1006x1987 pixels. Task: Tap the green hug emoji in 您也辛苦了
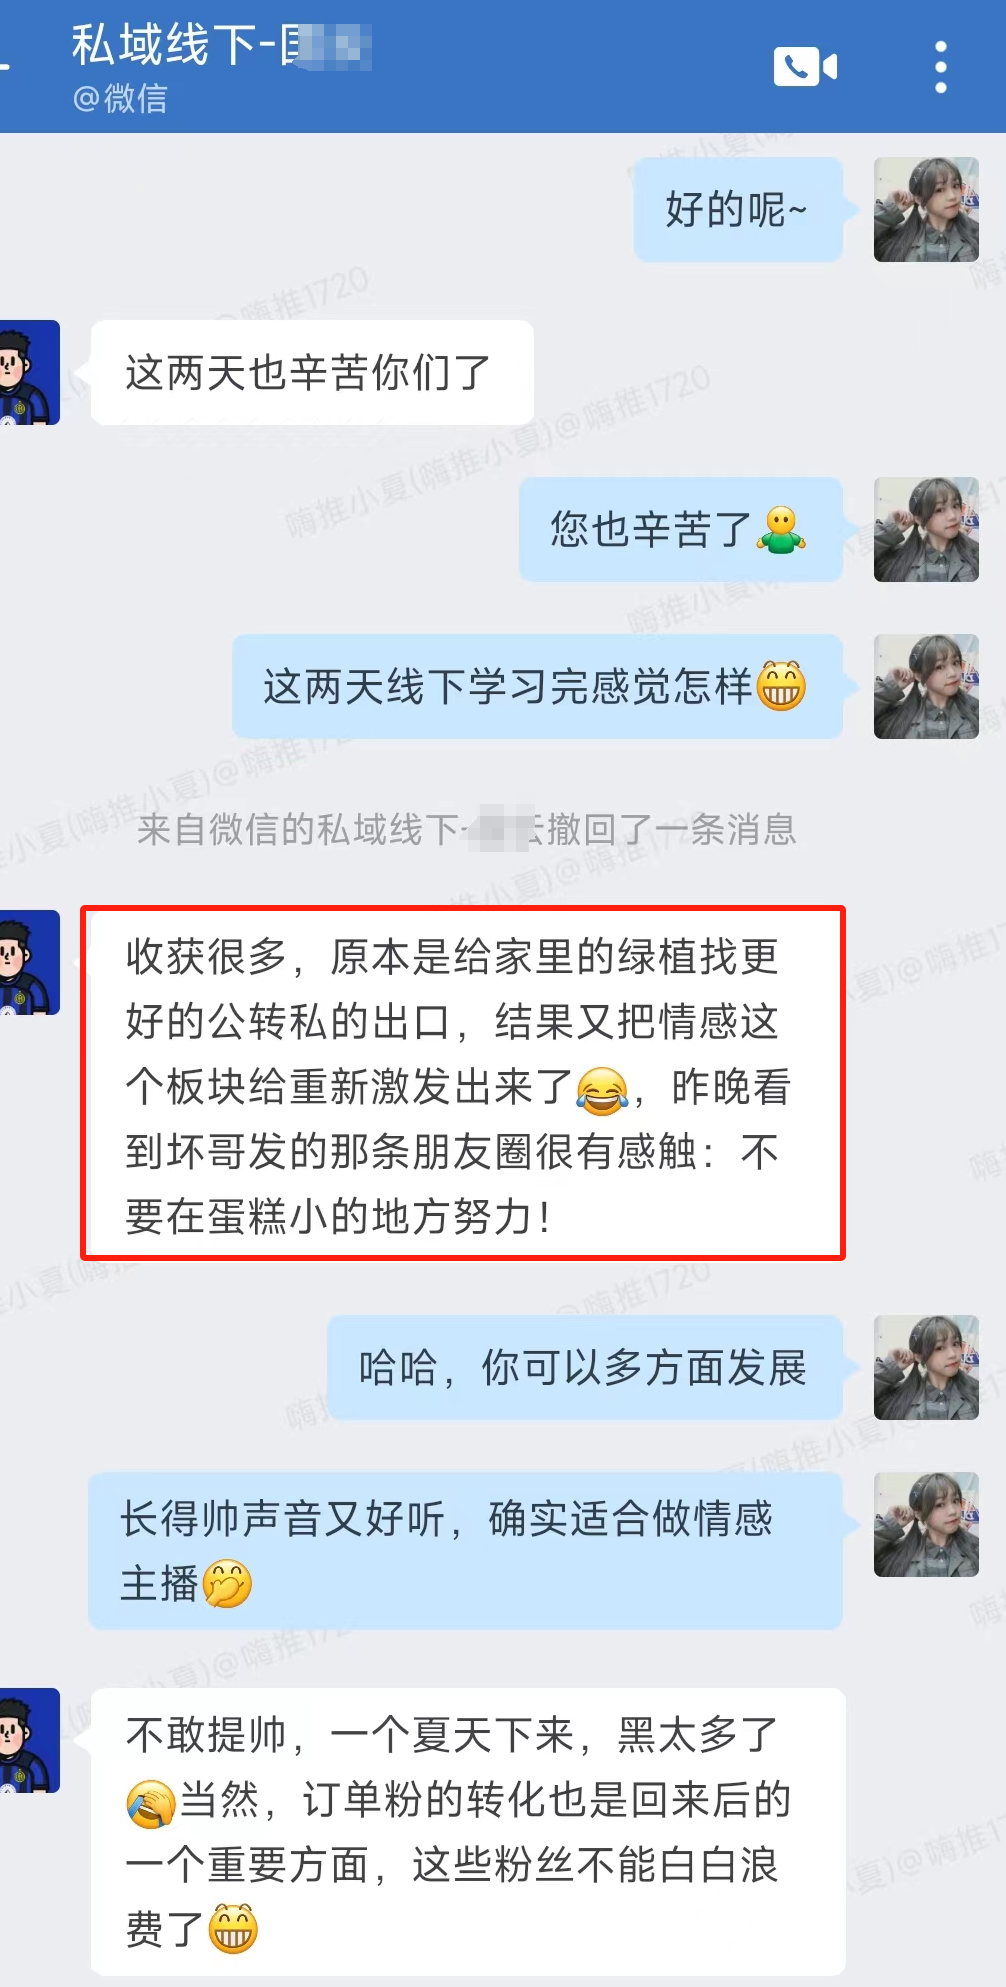click(781, 530)
